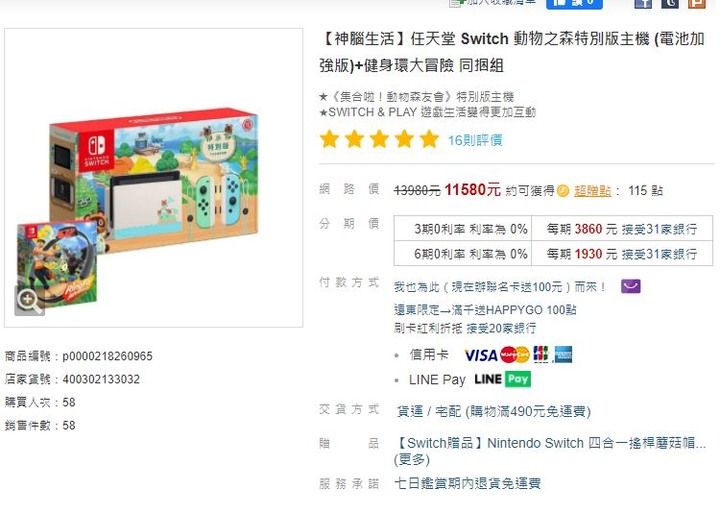Click the HAPPYGO 100點 promotion link
This screenshot has width=720, height=514.
485,310
